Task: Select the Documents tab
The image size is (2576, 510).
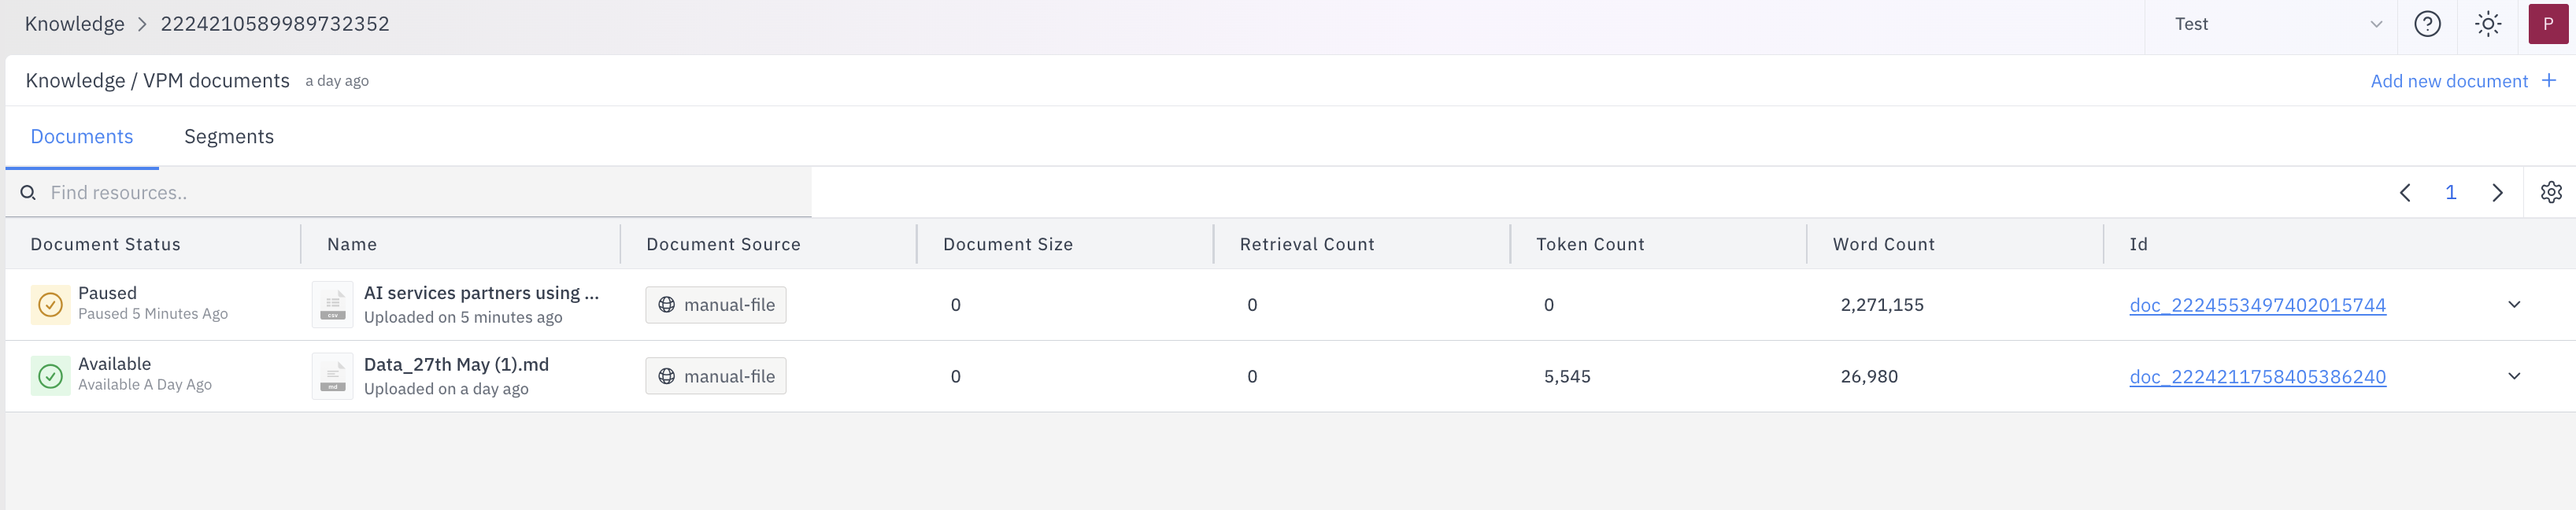Action: pos(81,136)
